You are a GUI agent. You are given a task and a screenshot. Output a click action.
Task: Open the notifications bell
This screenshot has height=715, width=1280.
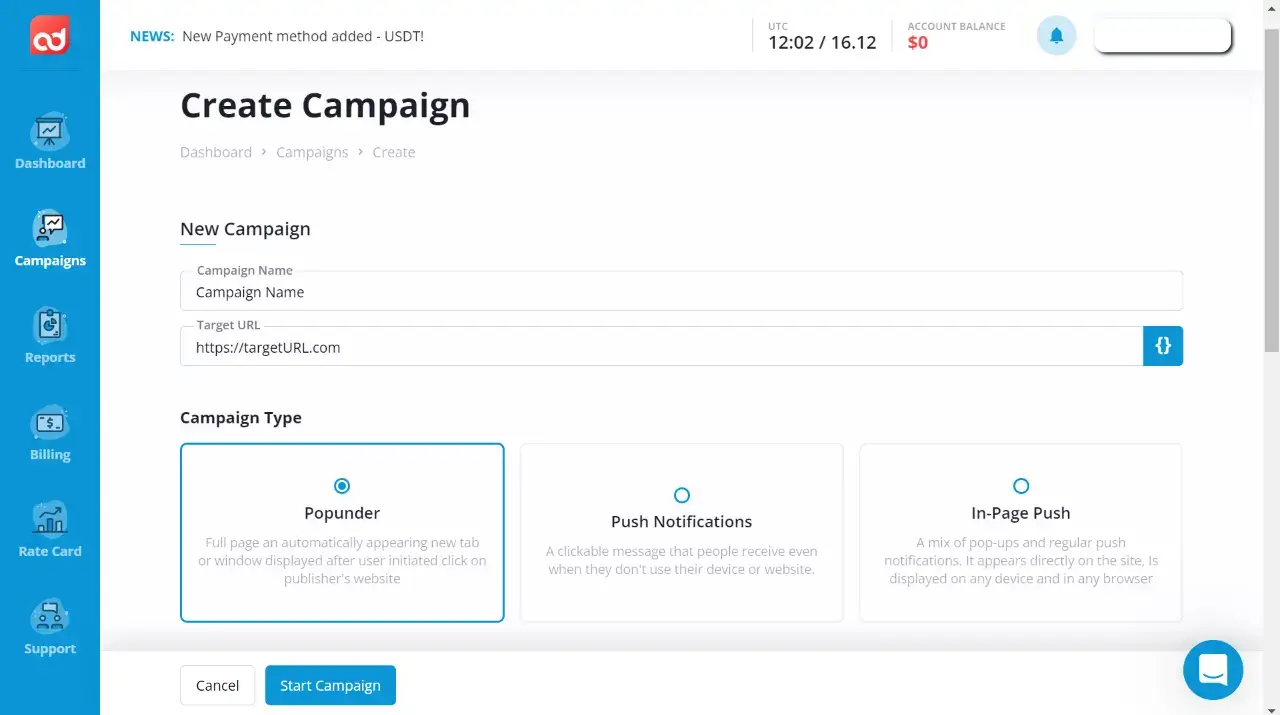tap(1056, 35)
